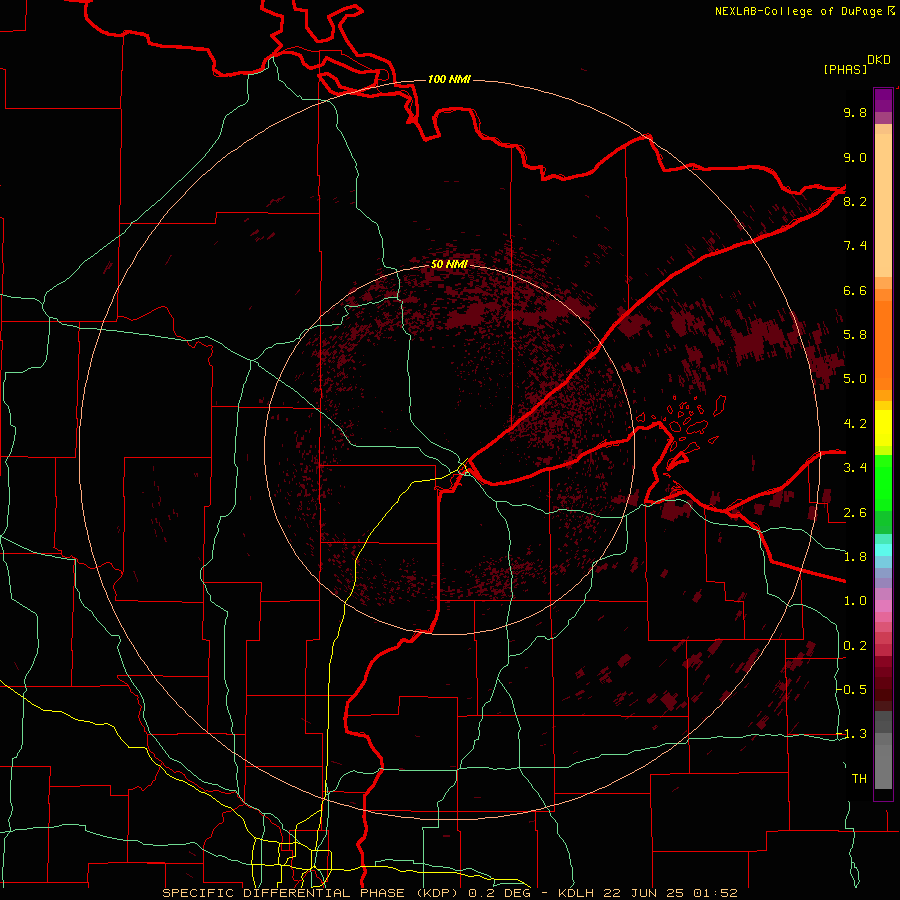Image resolution: width=900 pixels, height=900 pixels.
Task: Click the 5.8 scale value
Action: point(855,335)
